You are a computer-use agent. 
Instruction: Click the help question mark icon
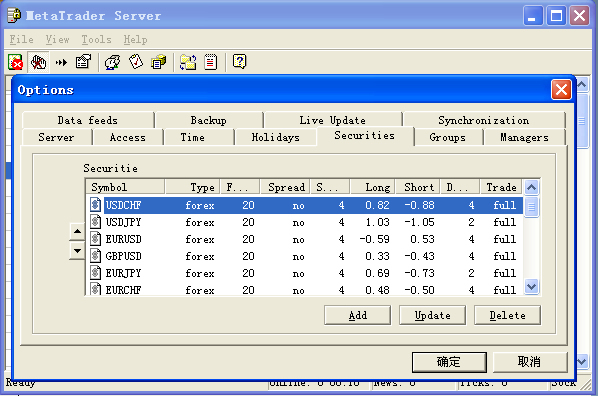coord(239,62)
